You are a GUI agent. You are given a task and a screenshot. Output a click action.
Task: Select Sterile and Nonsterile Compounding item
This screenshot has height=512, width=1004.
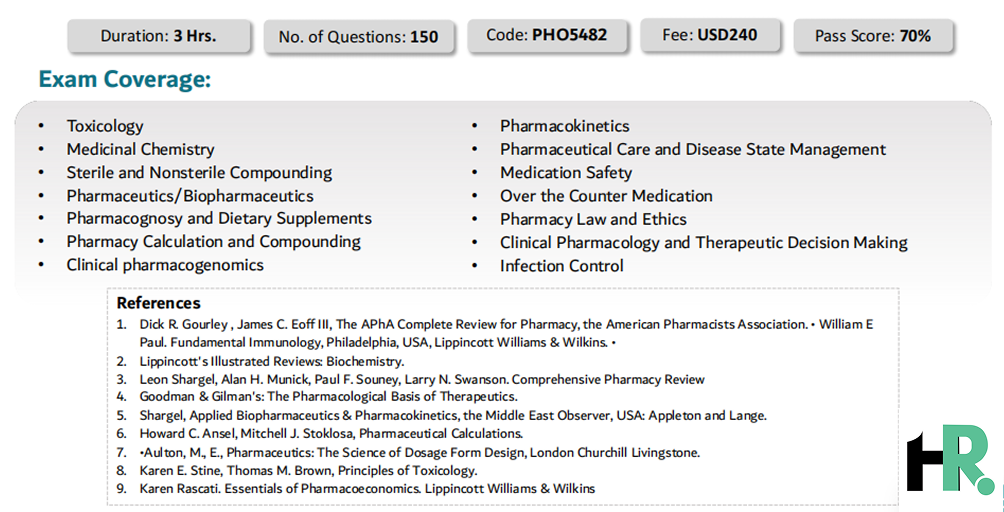(x=199, y=173)
